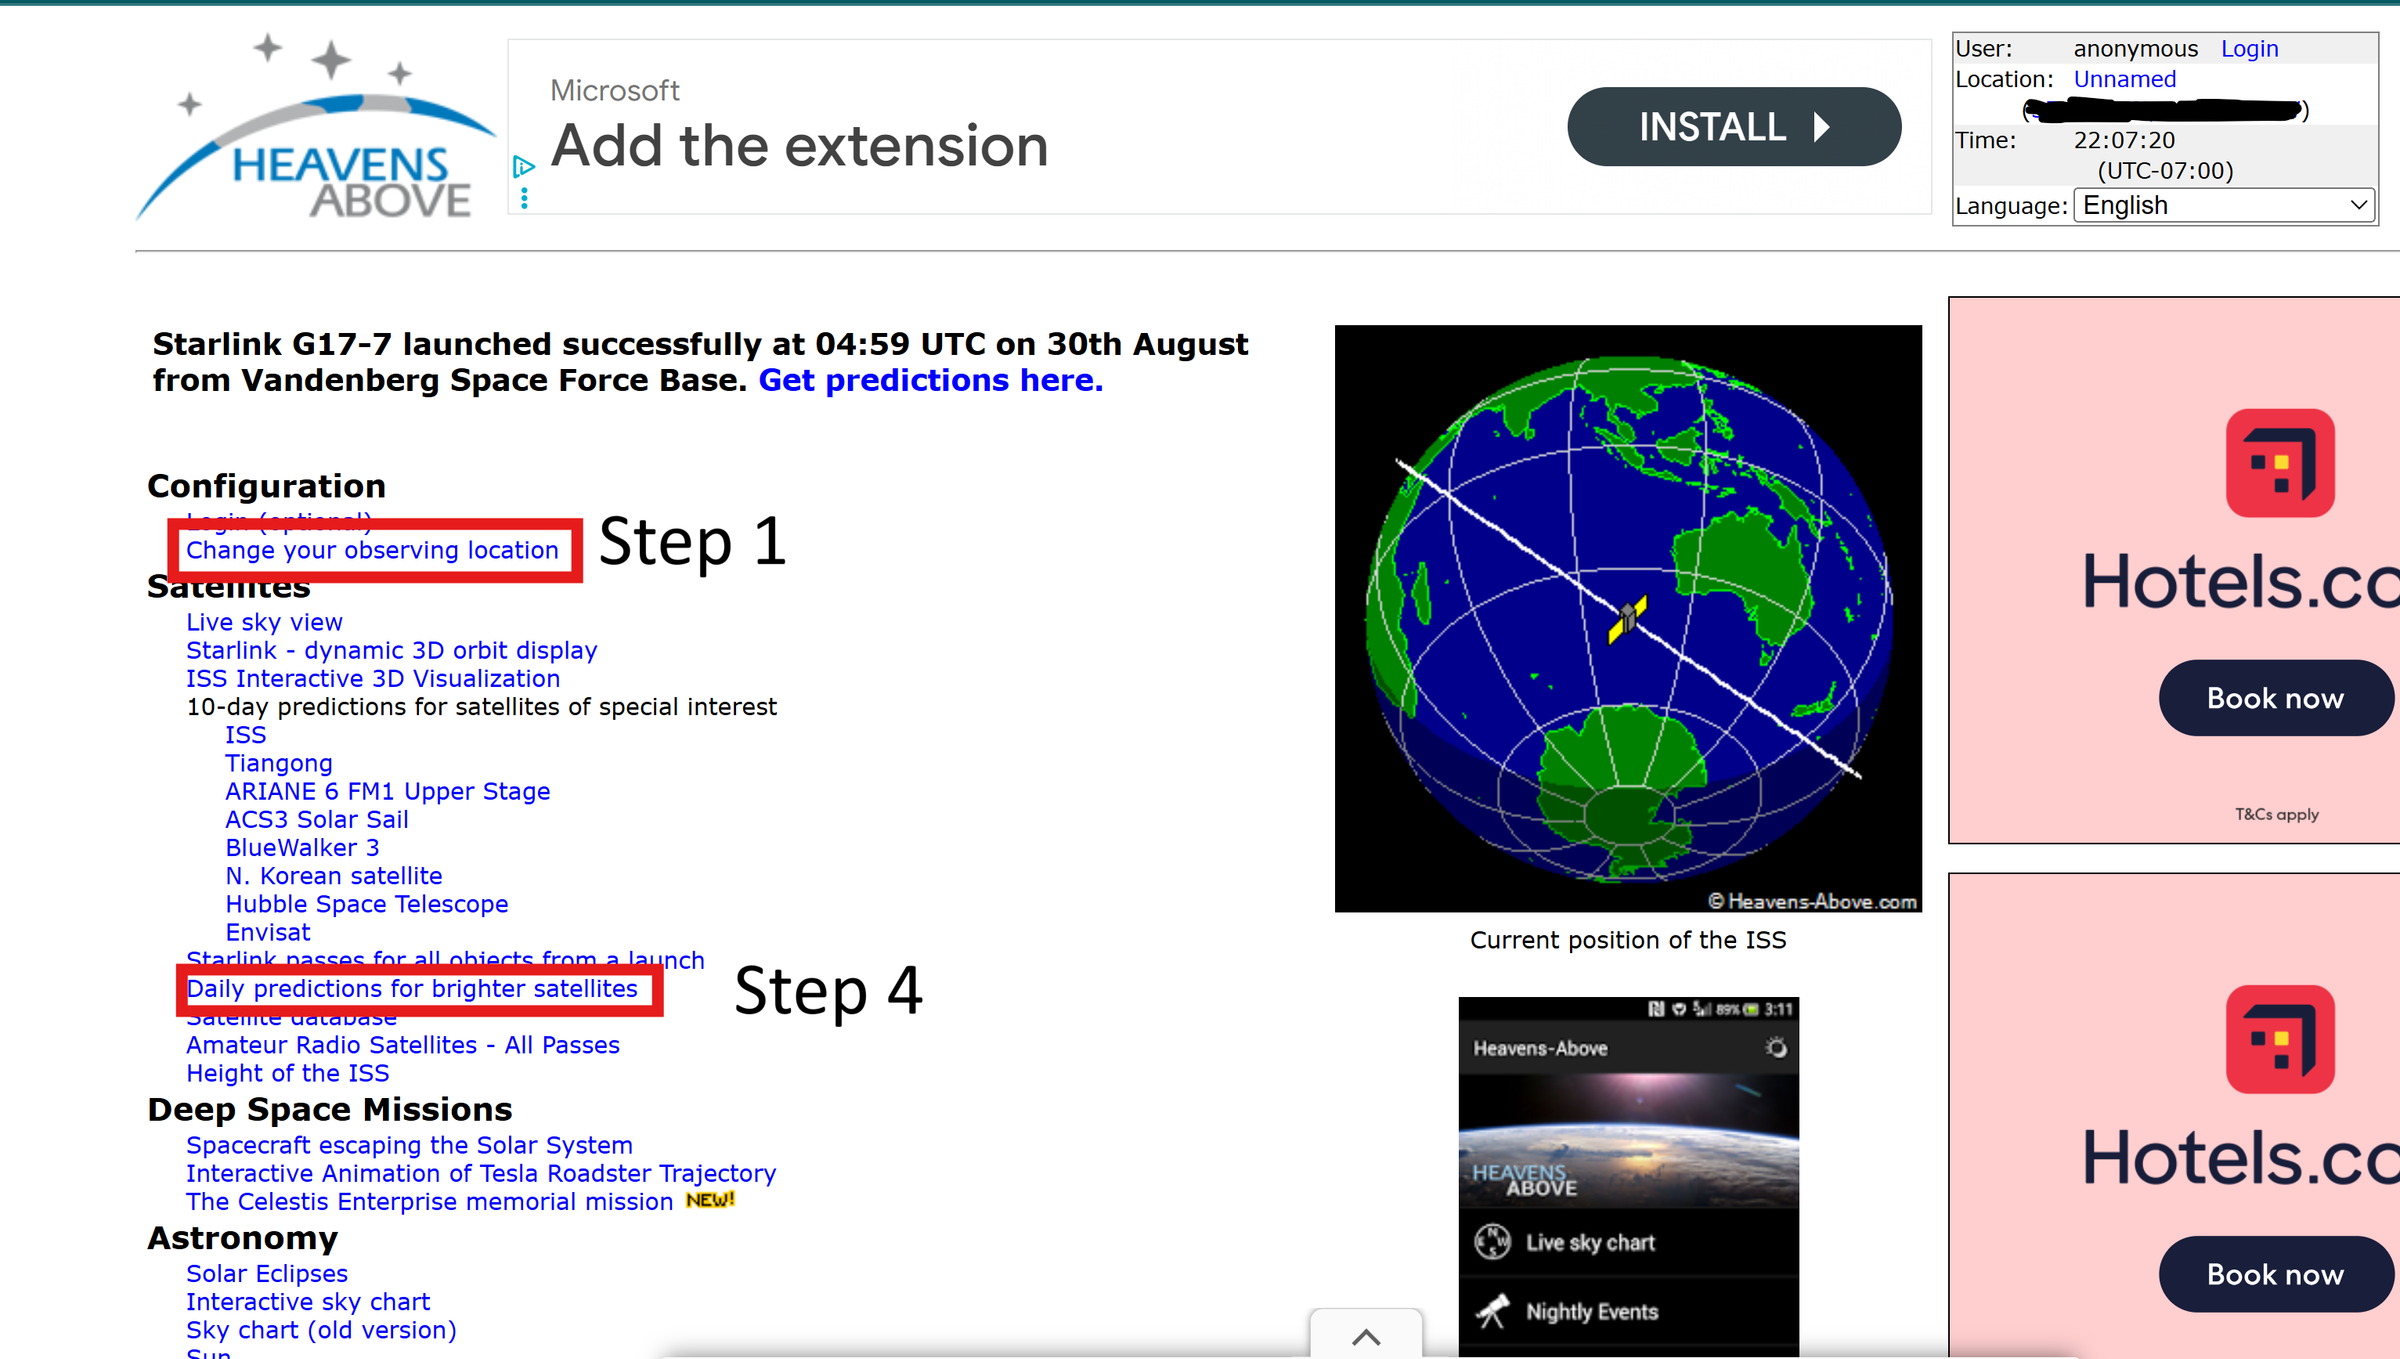Open Daily predictions for brighter satellites

(x=411, y=988)
